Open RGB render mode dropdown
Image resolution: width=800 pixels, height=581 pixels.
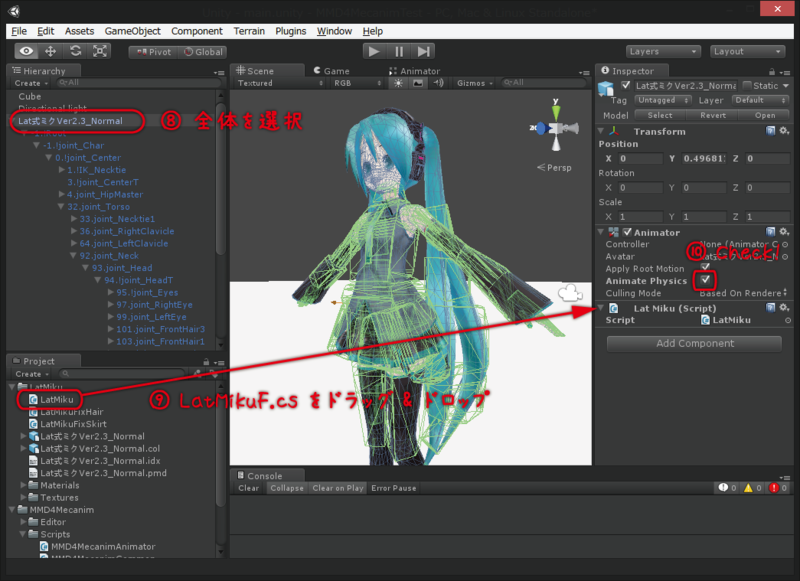pyautogui.click(x=357, y=83)
